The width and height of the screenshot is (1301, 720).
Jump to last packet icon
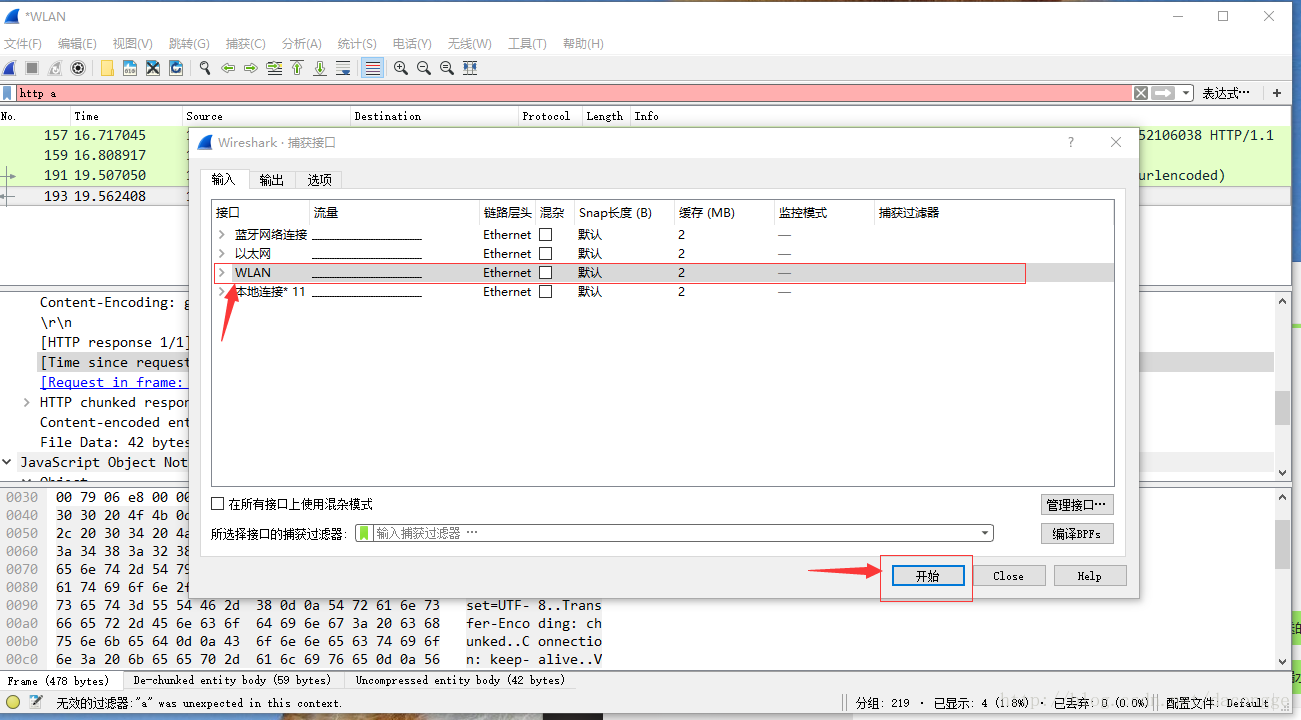click(320, 68)
